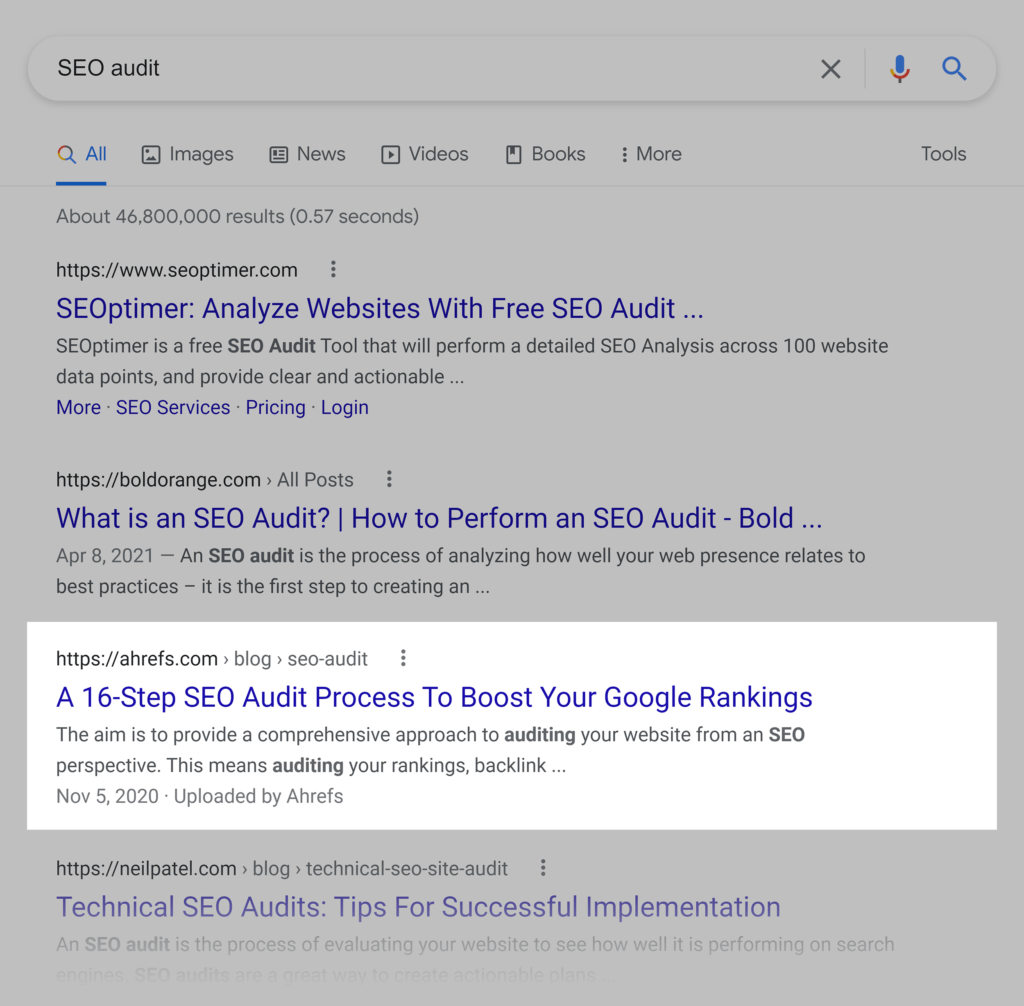
Task: Click the magnifying glass search icon
Action: tap(953, 68)
